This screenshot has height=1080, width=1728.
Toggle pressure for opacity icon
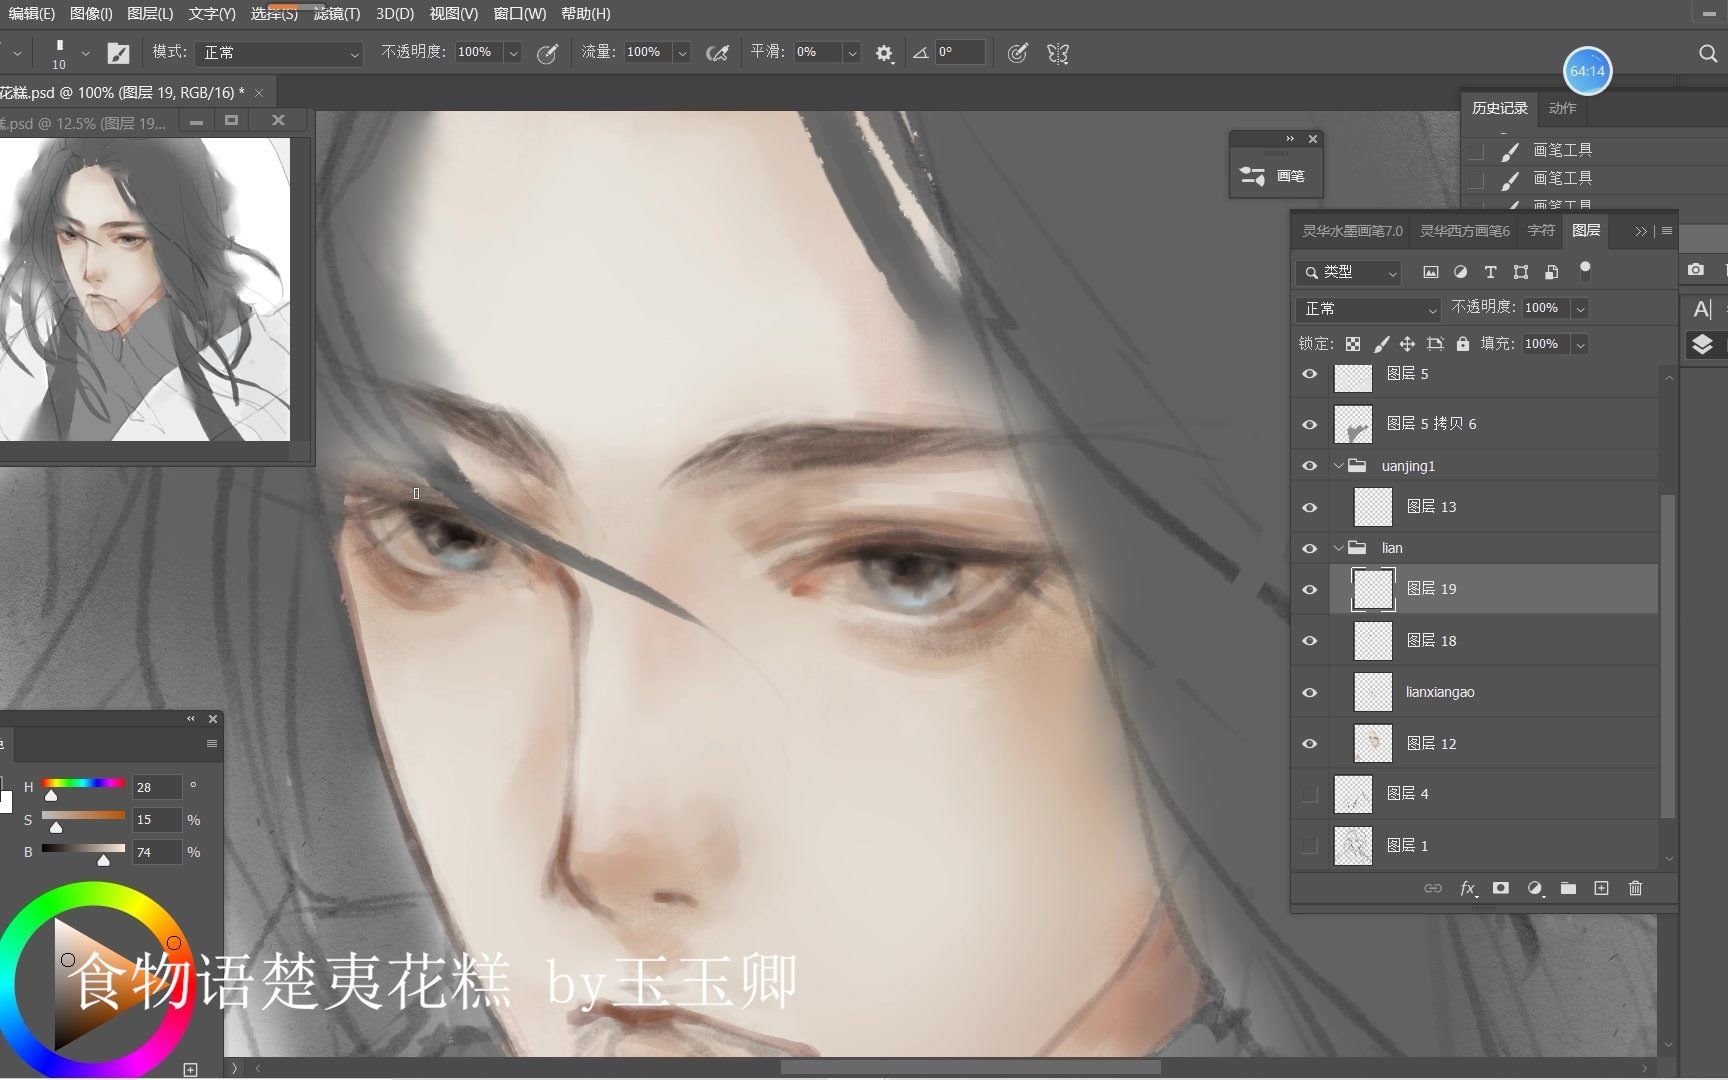tap(547, 53)
